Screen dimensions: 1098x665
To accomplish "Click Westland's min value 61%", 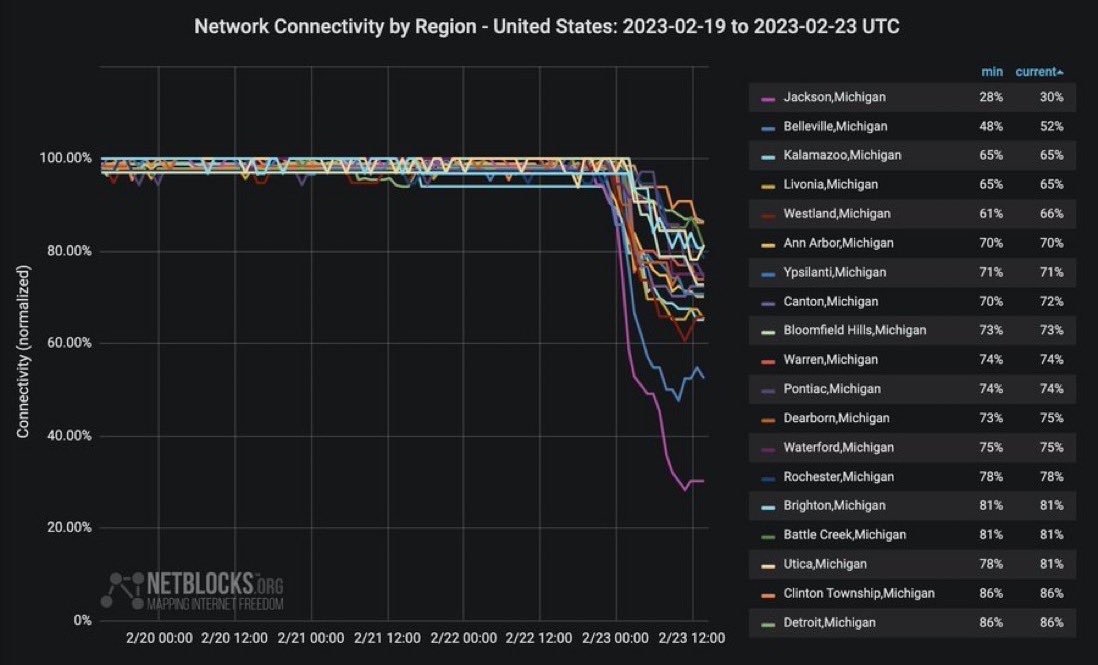I will (x=991, y=214).
